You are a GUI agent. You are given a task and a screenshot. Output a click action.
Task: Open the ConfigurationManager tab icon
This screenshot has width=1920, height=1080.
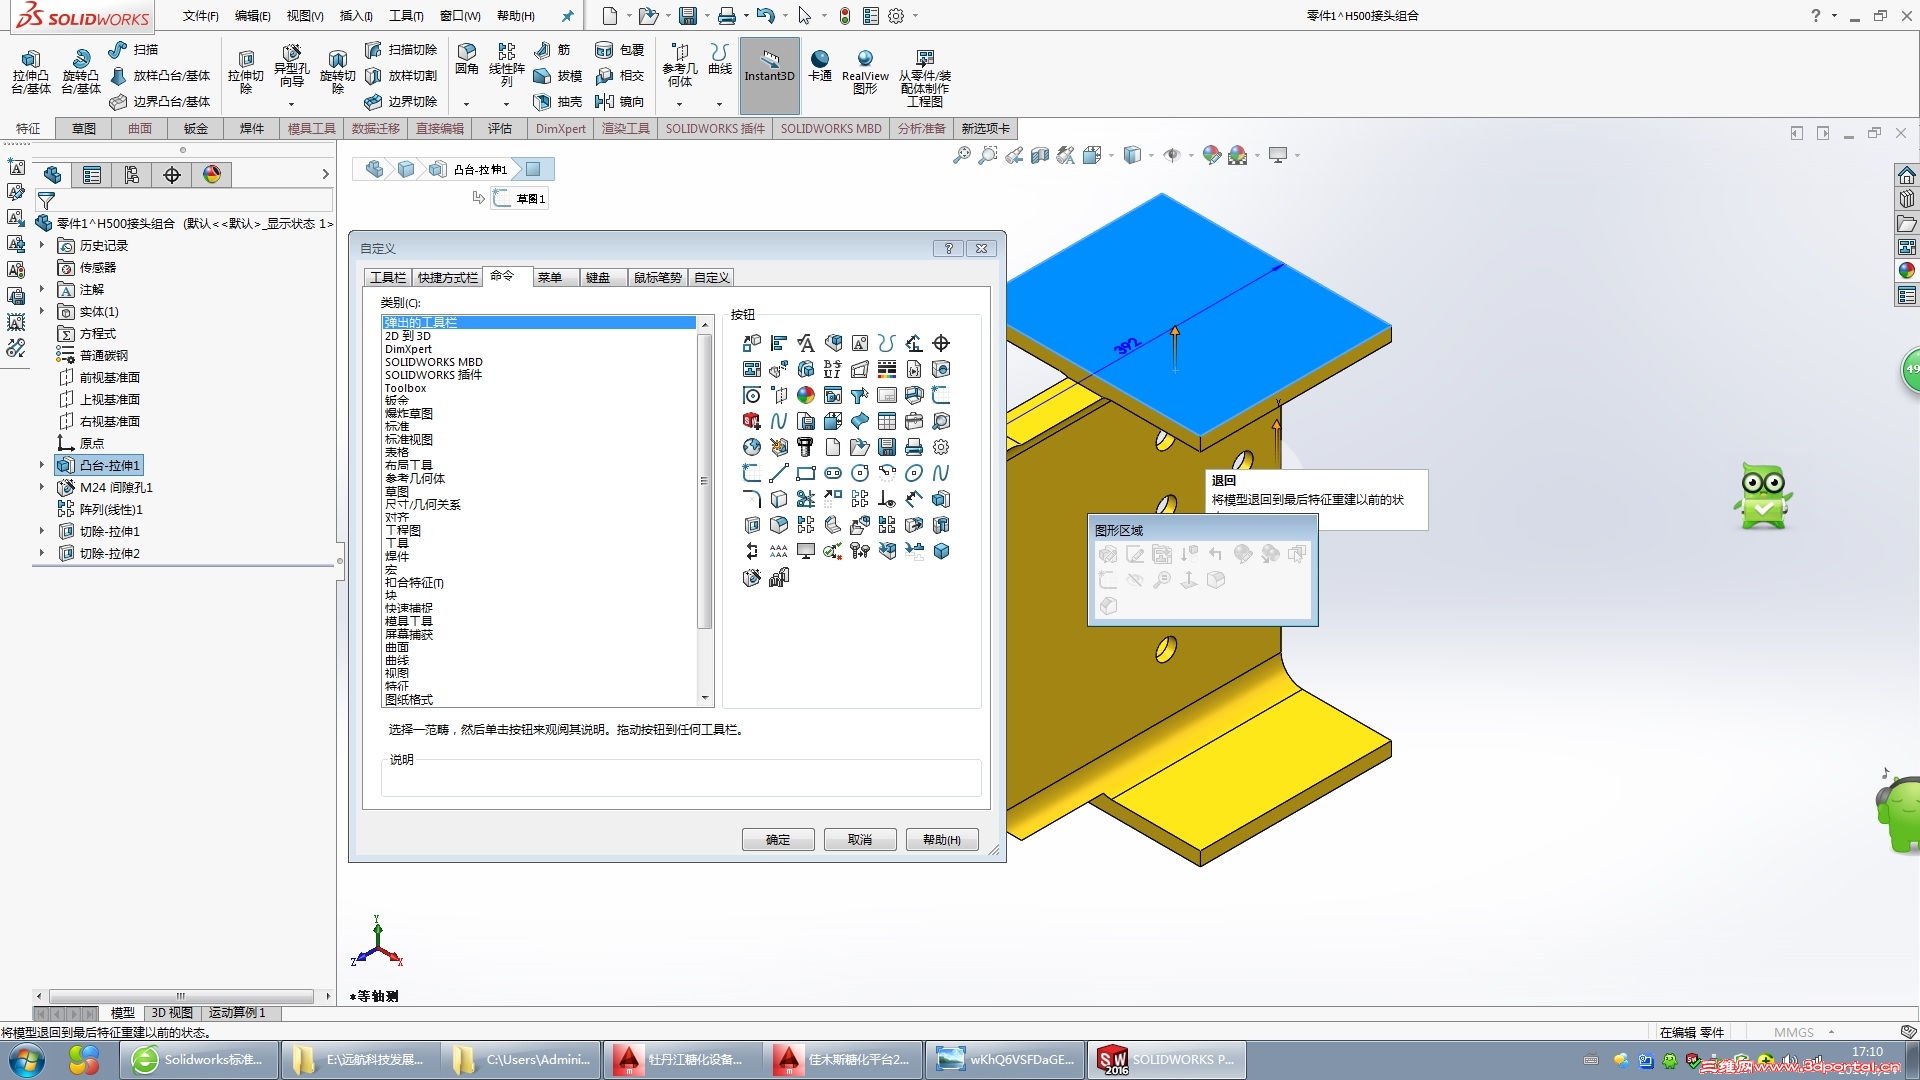point(132,175)
